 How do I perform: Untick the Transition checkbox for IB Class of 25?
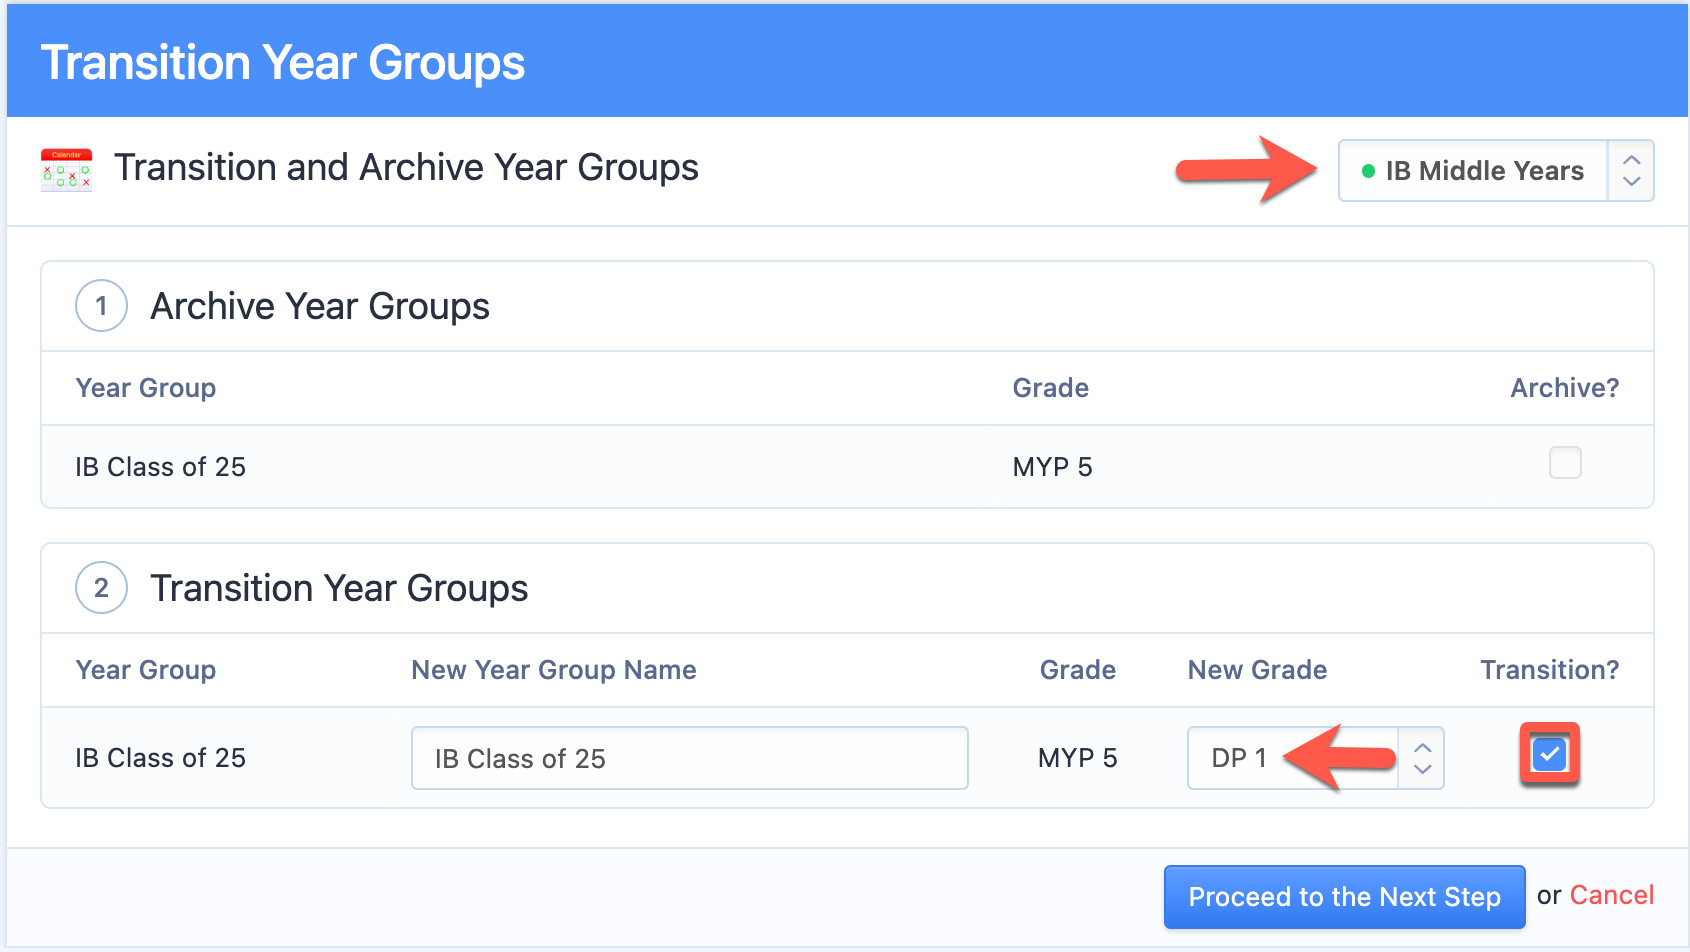(1549, 754)
